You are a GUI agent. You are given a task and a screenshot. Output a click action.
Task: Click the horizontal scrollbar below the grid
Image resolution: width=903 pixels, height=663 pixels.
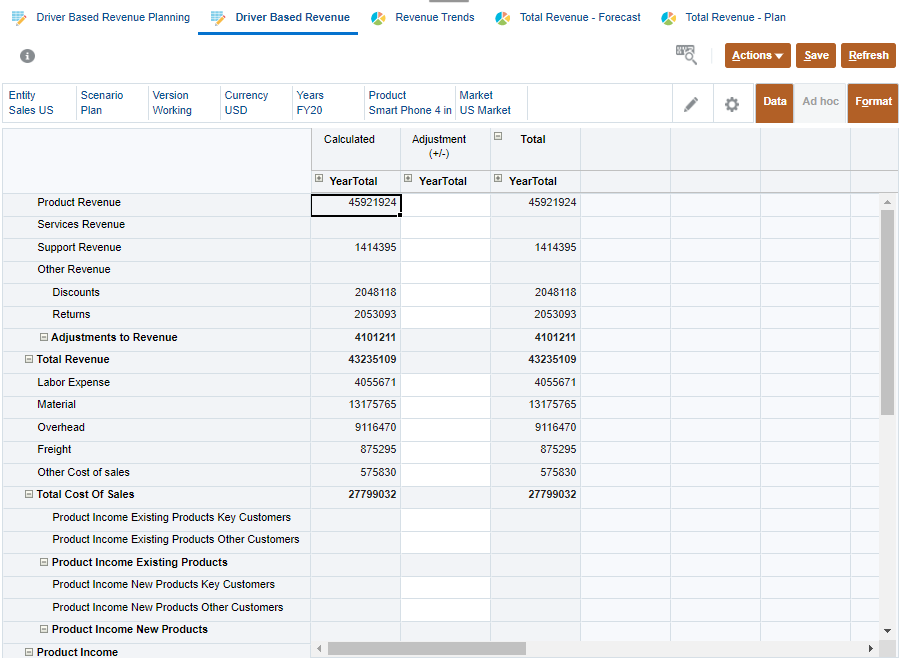tap(428, 649)
